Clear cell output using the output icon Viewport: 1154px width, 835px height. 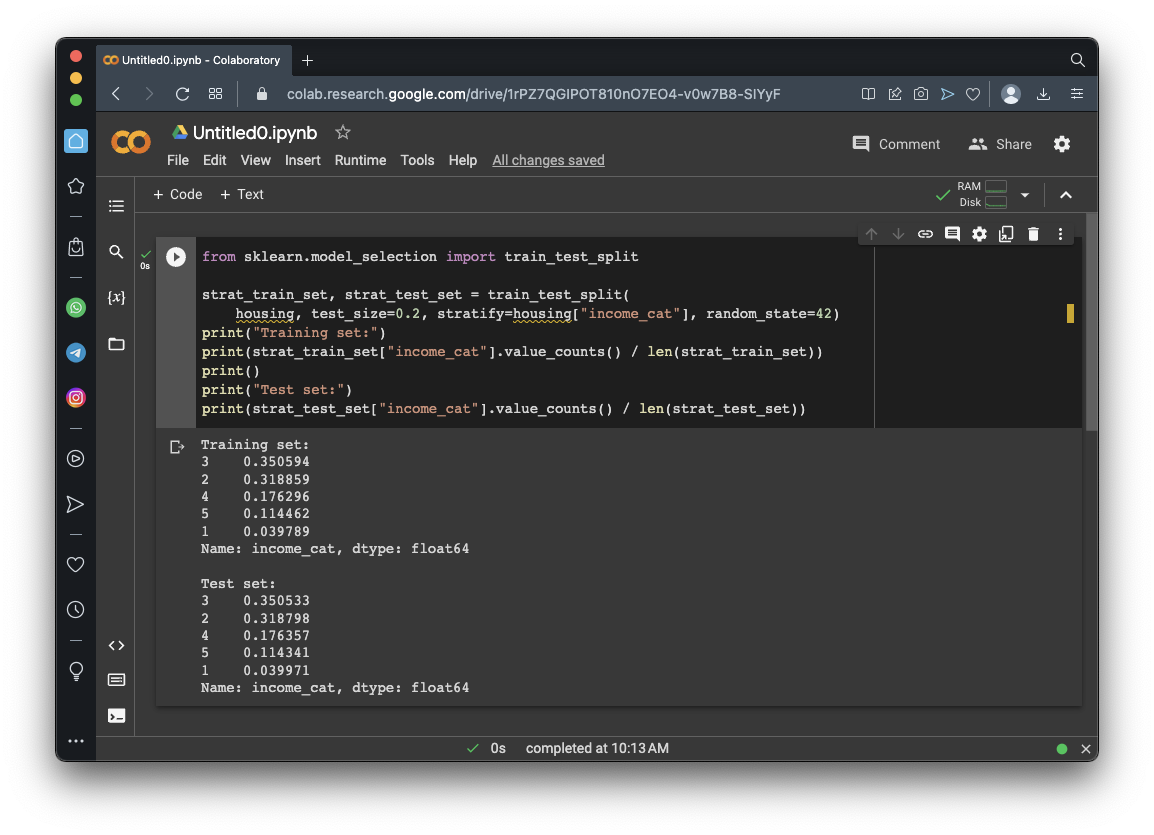tap(177, 447)
